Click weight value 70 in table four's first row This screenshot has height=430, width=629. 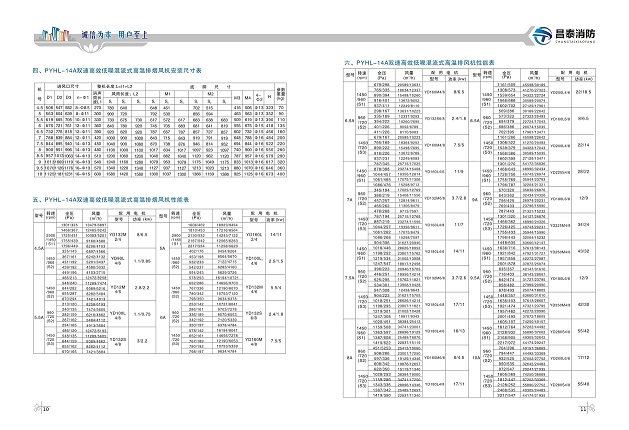pyautogui.click(x=281, y=108)
